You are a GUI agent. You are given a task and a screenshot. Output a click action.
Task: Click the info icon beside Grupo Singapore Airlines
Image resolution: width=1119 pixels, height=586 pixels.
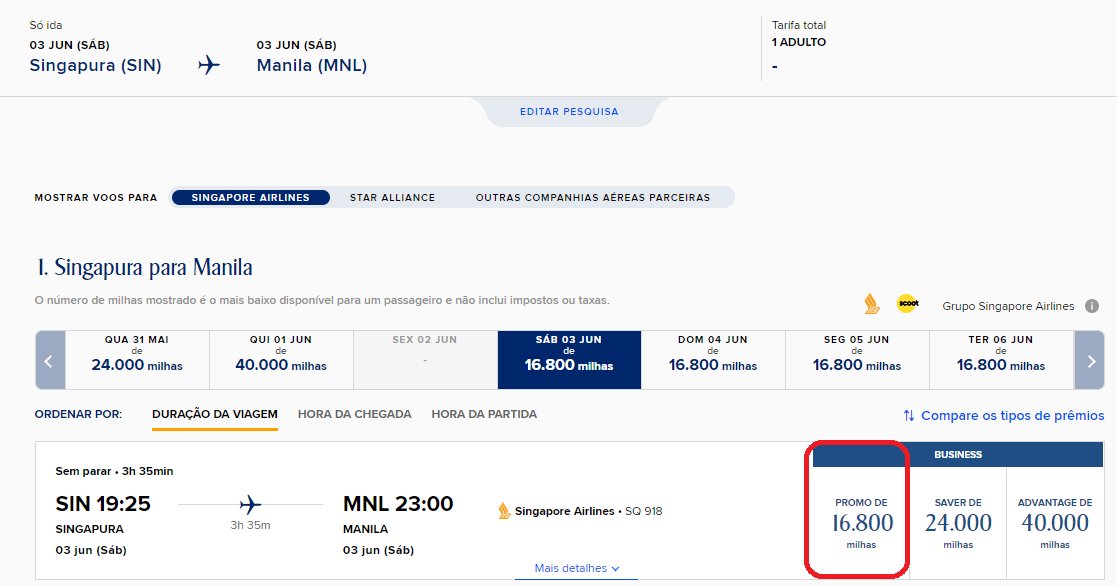(1091, 306)
